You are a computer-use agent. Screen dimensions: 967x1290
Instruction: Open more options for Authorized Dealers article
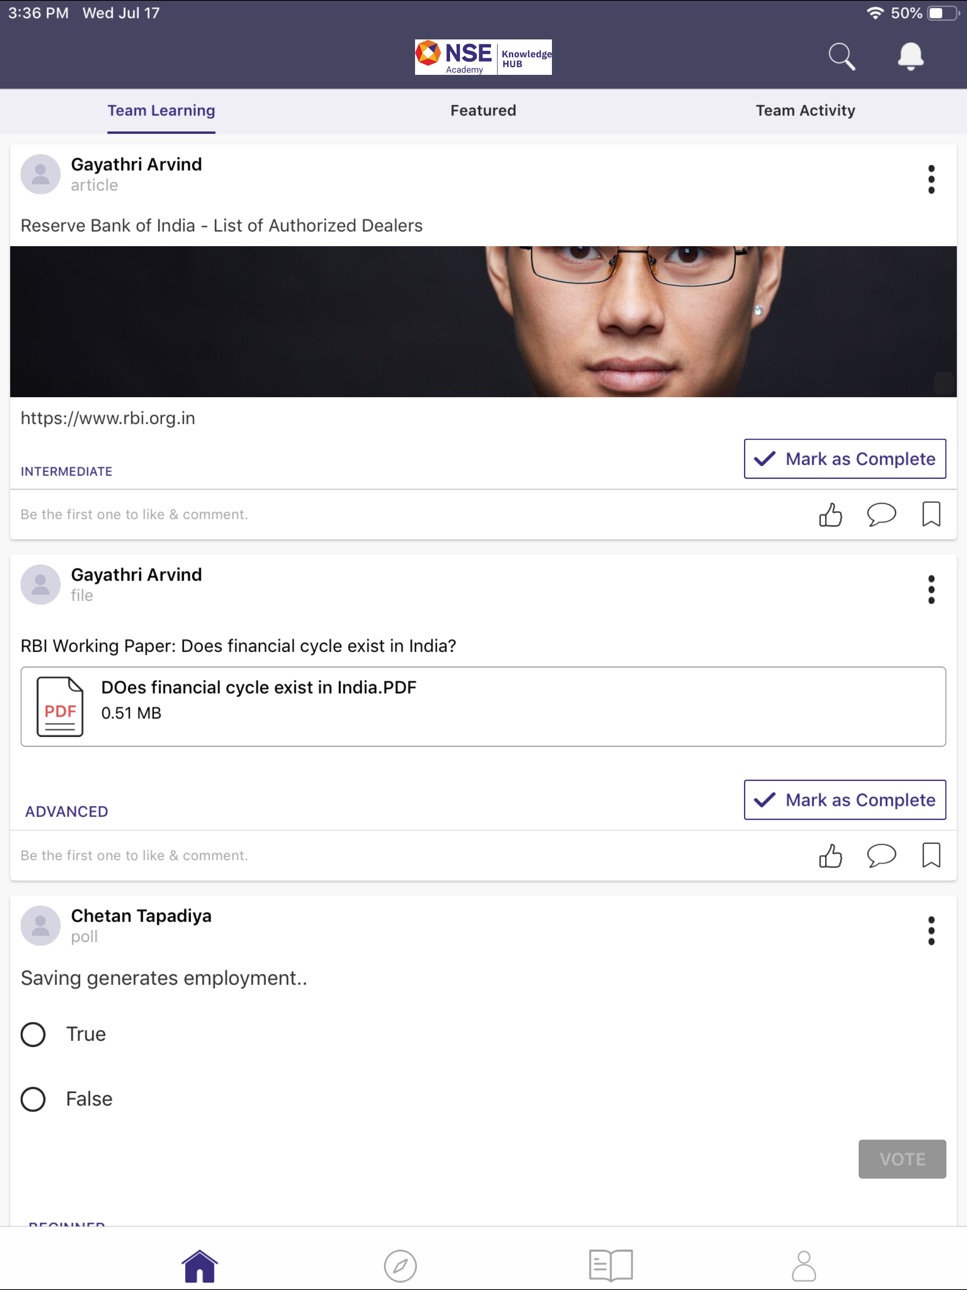pos(931,180)
